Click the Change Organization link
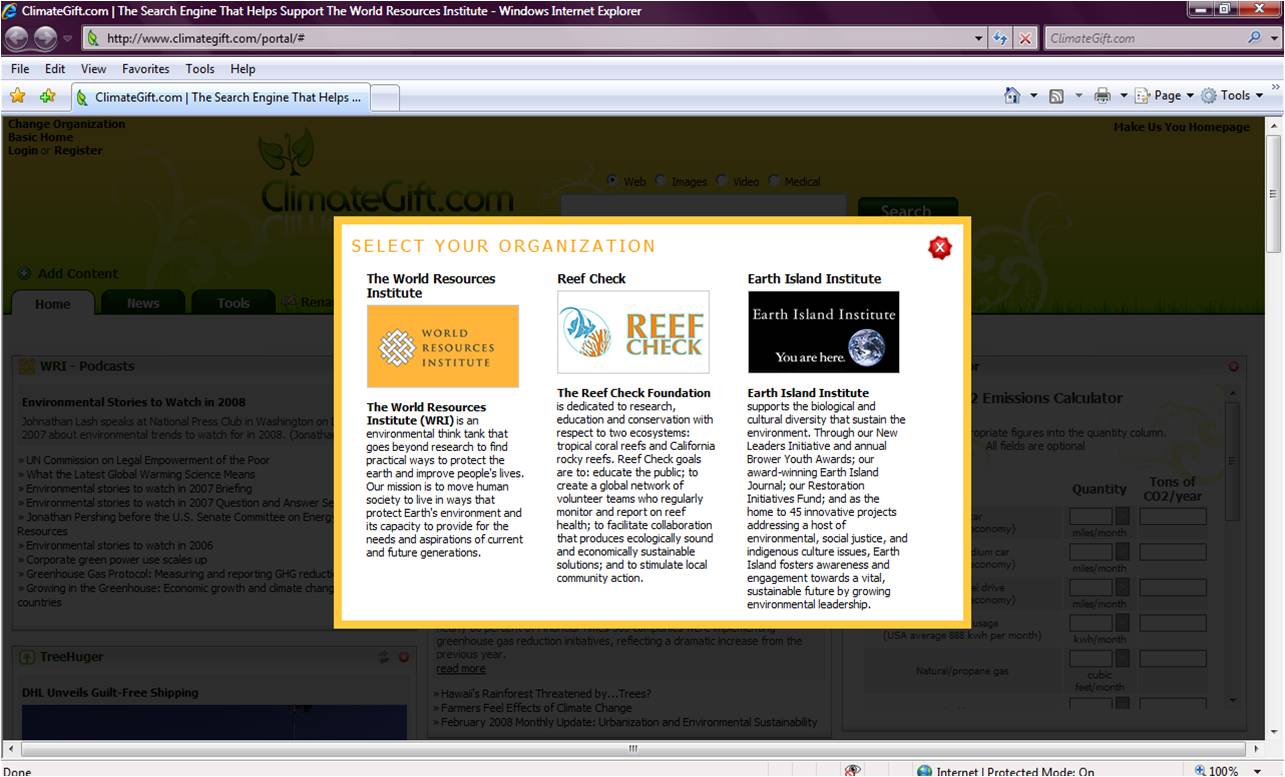The image size is (1285, 777). coord(66,124)
